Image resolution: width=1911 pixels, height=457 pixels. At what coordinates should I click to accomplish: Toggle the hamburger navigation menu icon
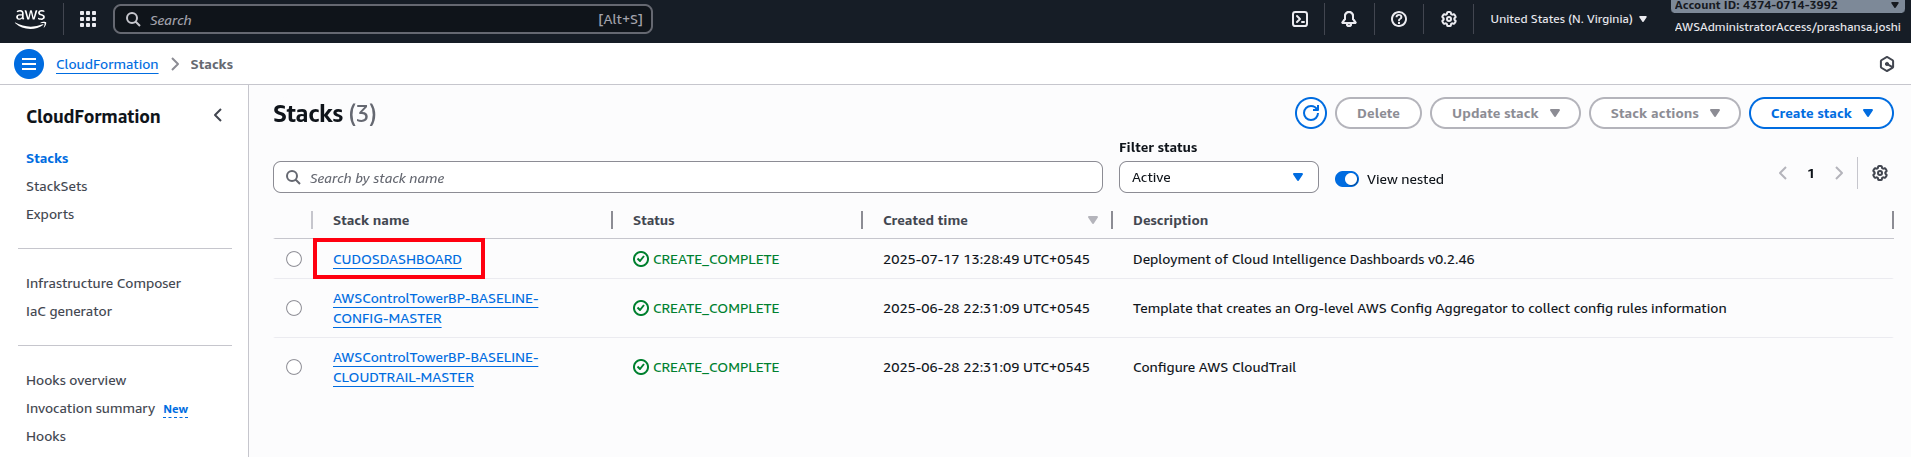click(29, 64)
